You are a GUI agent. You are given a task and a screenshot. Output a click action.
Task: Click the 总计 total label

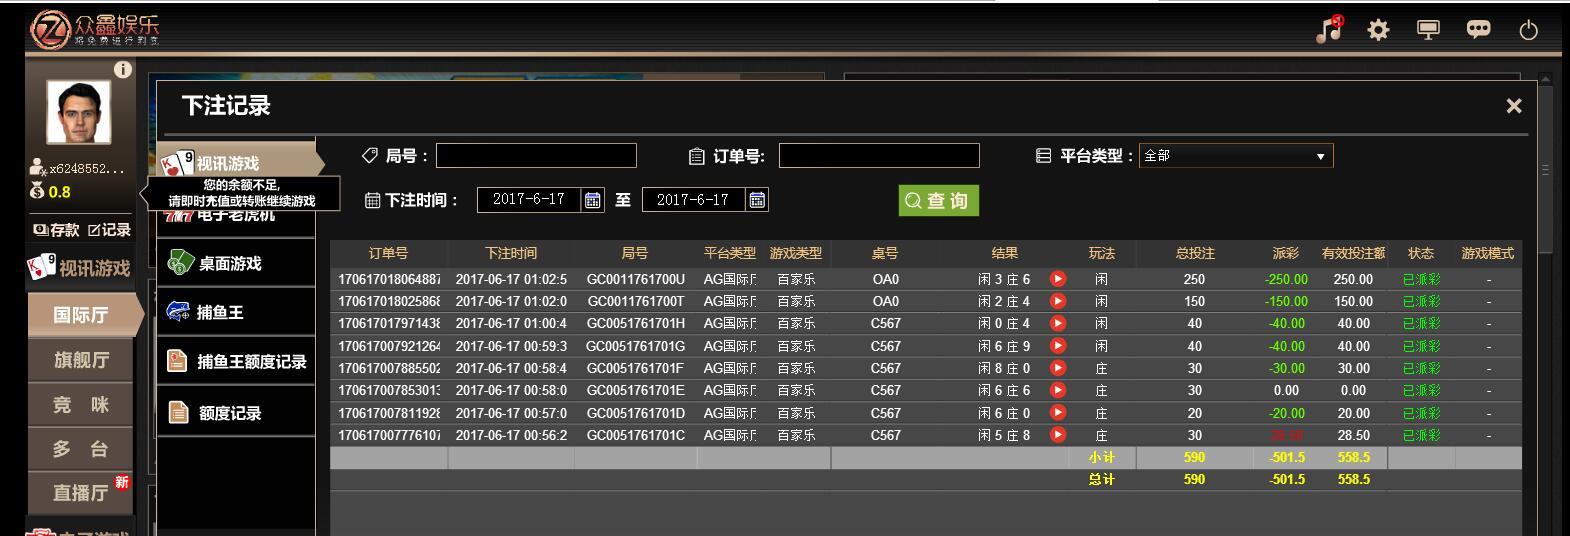pos(1101,479)
